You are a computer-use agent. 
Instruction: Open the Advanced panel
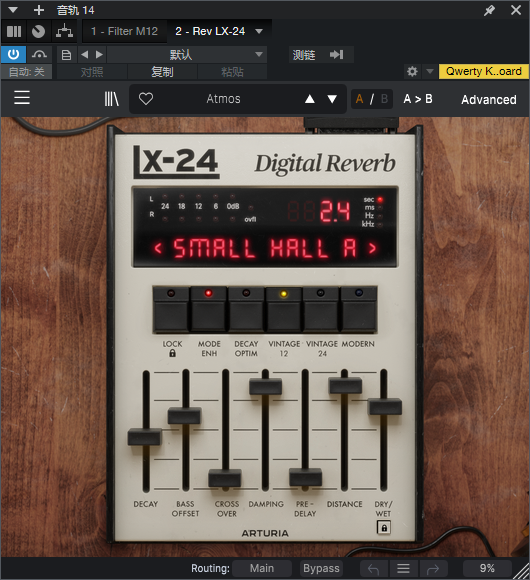click(489, 100)
